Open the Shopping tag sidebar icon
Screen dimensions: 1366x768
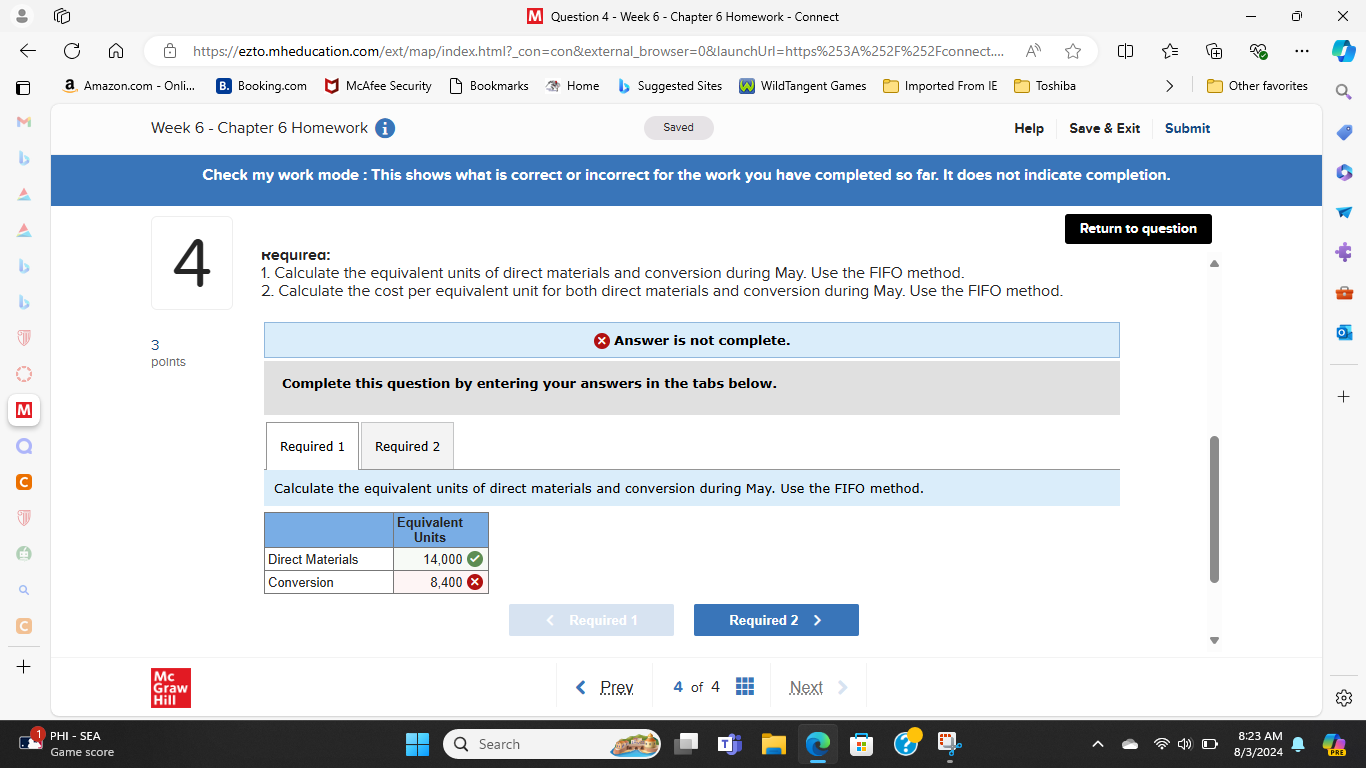pyautogui.click(x=1343, y=132)
